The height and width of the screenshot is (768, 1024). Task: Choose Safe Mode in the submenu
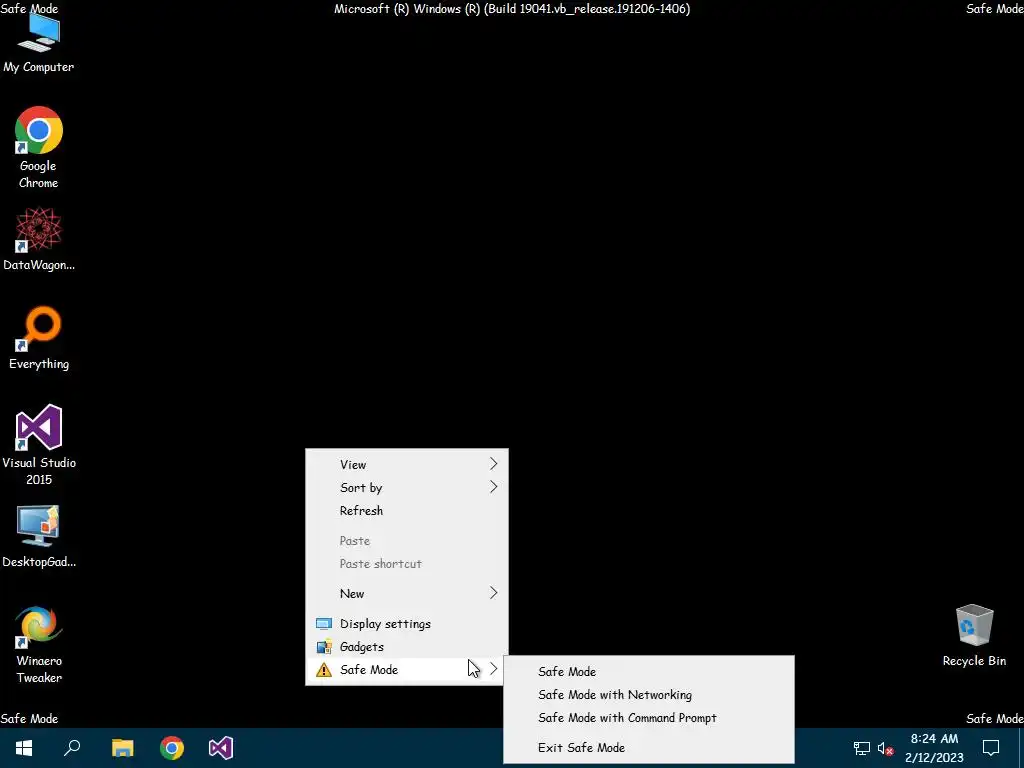pos(649,671)
